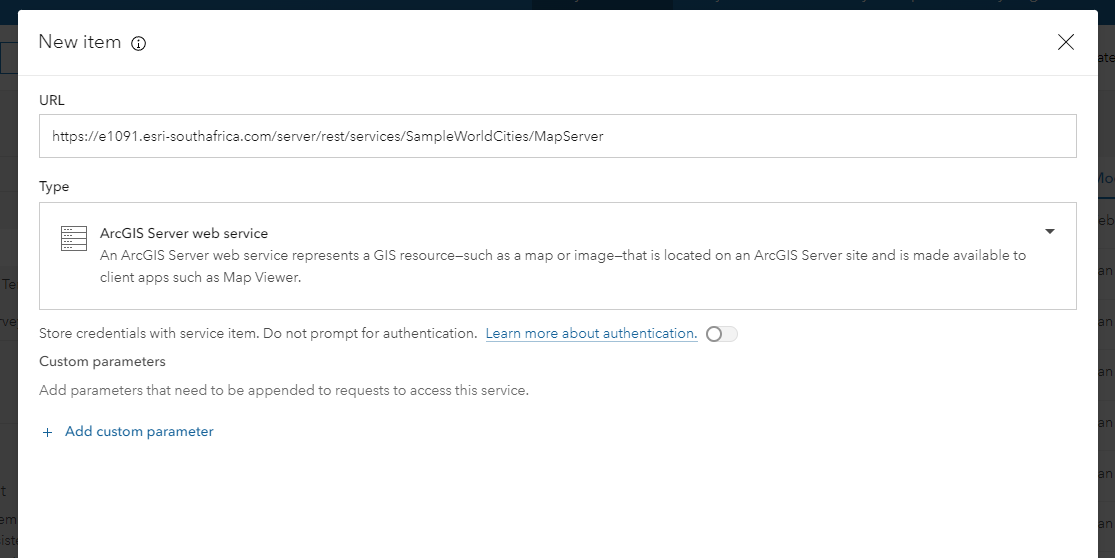
Task: Close the New item dialog
Action: [x=1066, y=42]
